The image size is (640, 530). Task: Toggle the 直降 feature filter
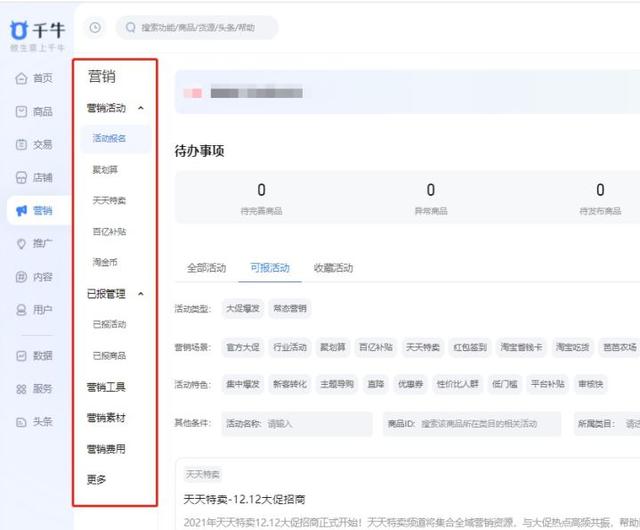tap(376, 384)
